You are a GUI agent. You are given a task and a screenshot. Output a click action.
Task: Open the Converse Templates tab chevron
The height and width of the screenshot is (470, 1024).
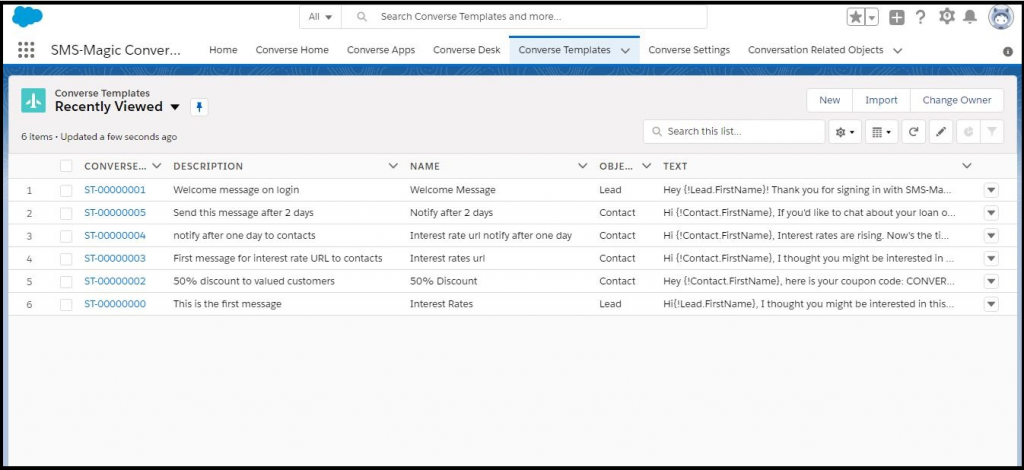[x=626, y=50]
